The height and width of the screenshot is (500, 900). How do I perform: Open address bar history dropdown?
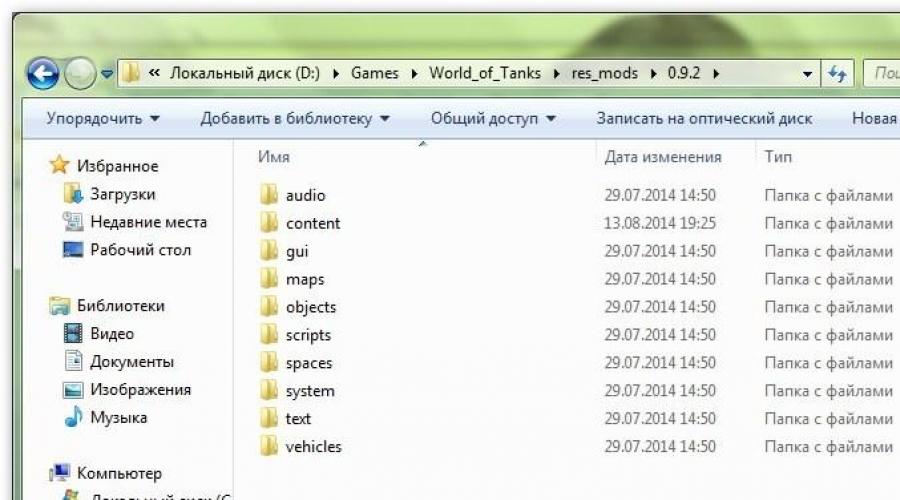pos(807,74)
